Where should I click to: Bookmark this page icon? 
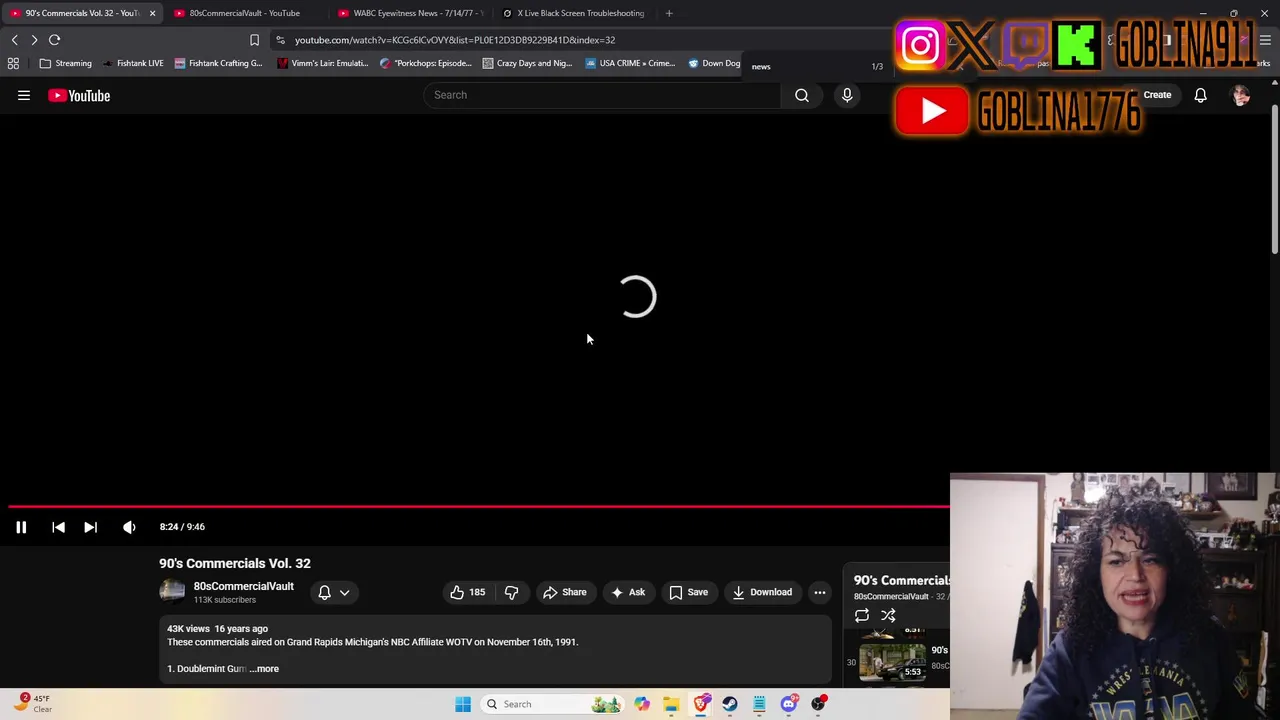[254, 40]
